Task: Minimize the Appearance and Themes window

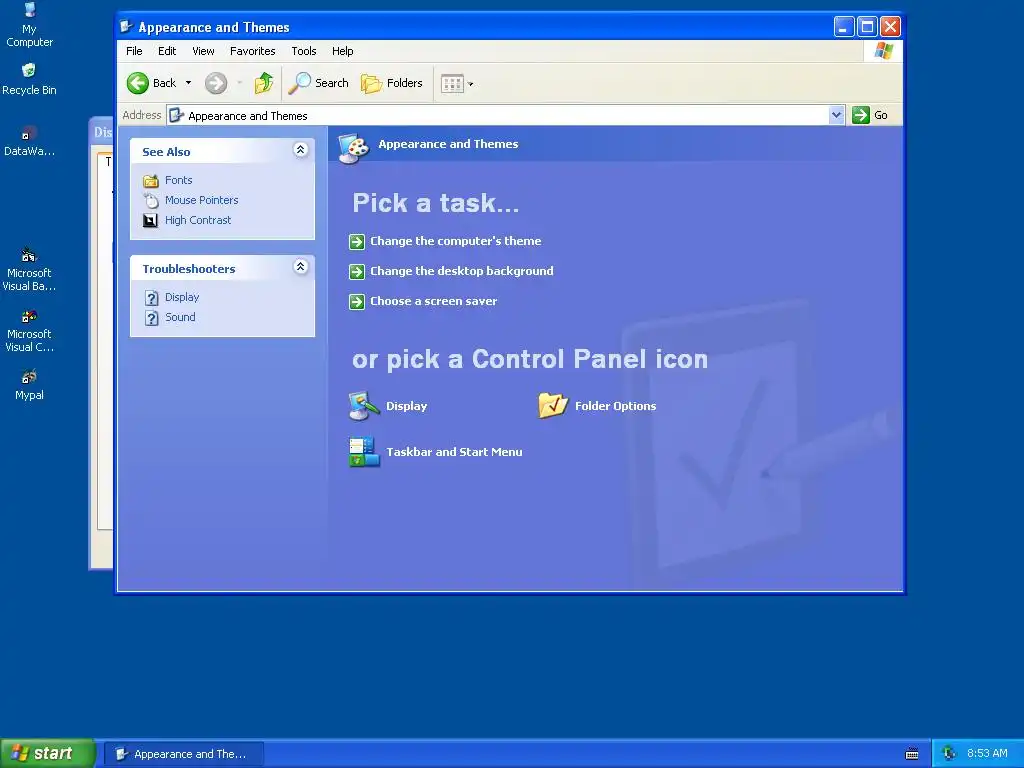Action: [x=844, y=27]
